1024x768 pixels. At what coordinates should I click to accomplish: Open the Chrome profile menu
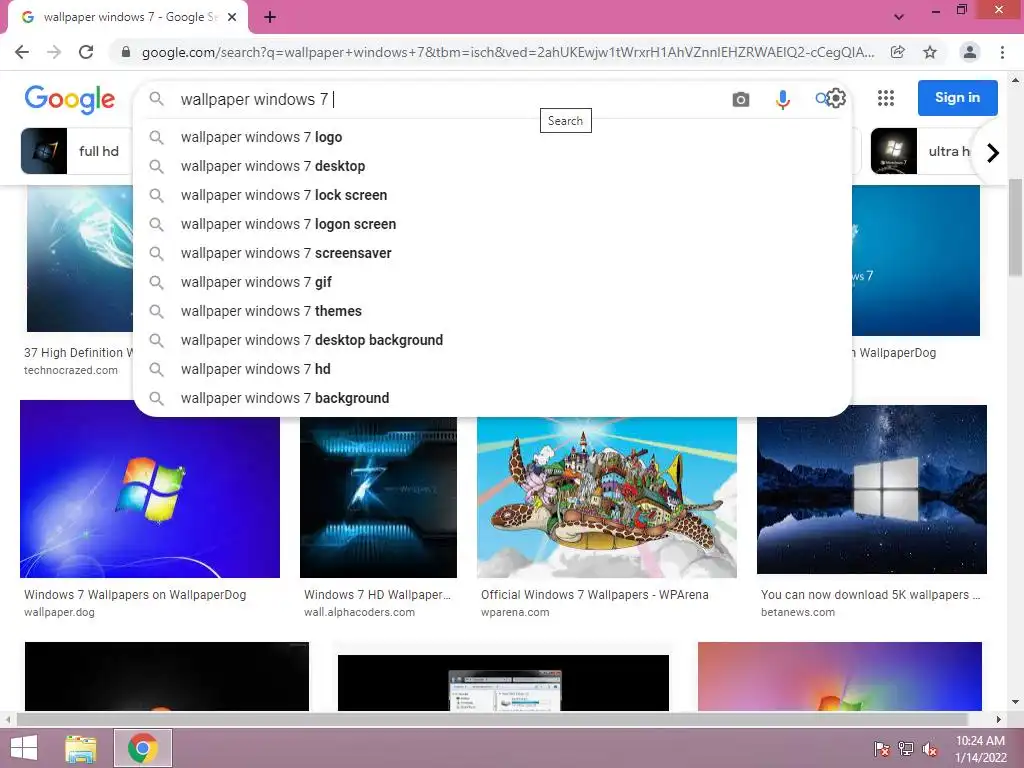tap(970, 52)
